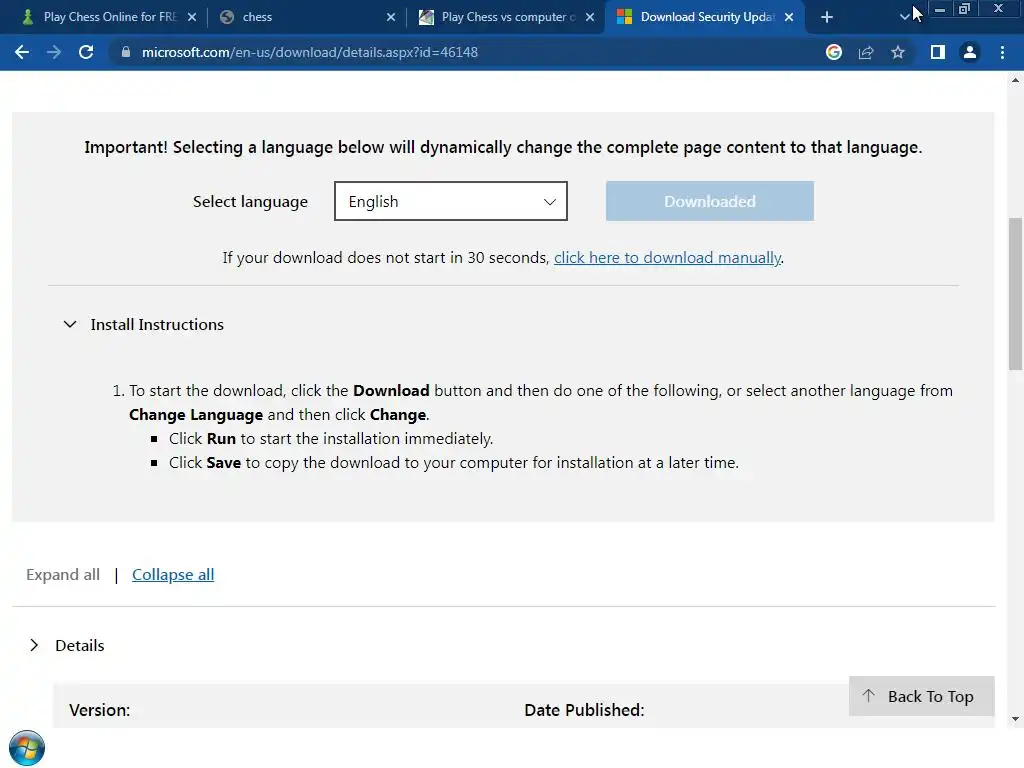The height and width of the screenshot is (768, 1024).
Task: Share this page icon
Action: [x=866, y=52]
